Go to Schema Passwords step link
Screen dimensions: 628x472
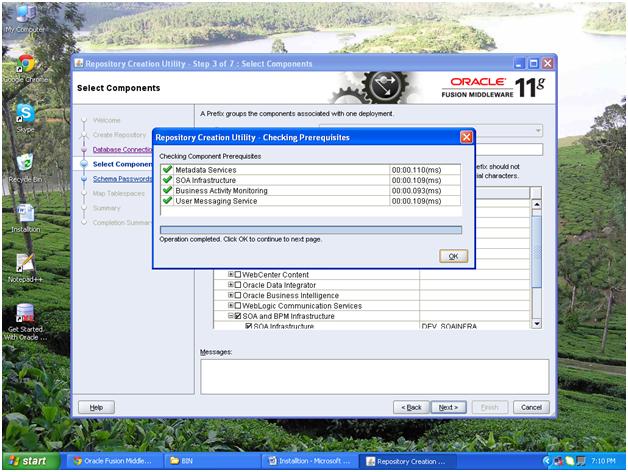click(x=122, y=179)
